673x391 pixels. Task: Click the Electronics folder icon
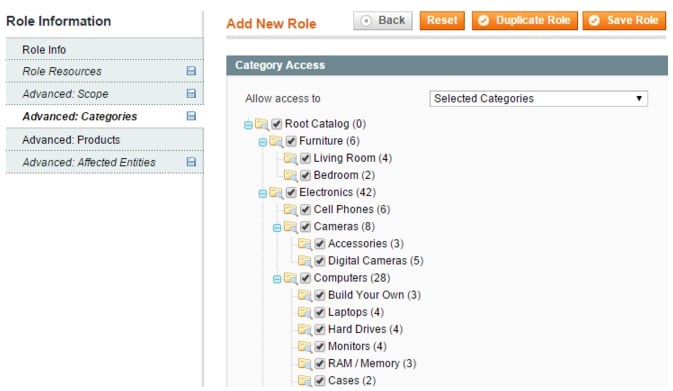pyautogui.click(x=276, y=193)
